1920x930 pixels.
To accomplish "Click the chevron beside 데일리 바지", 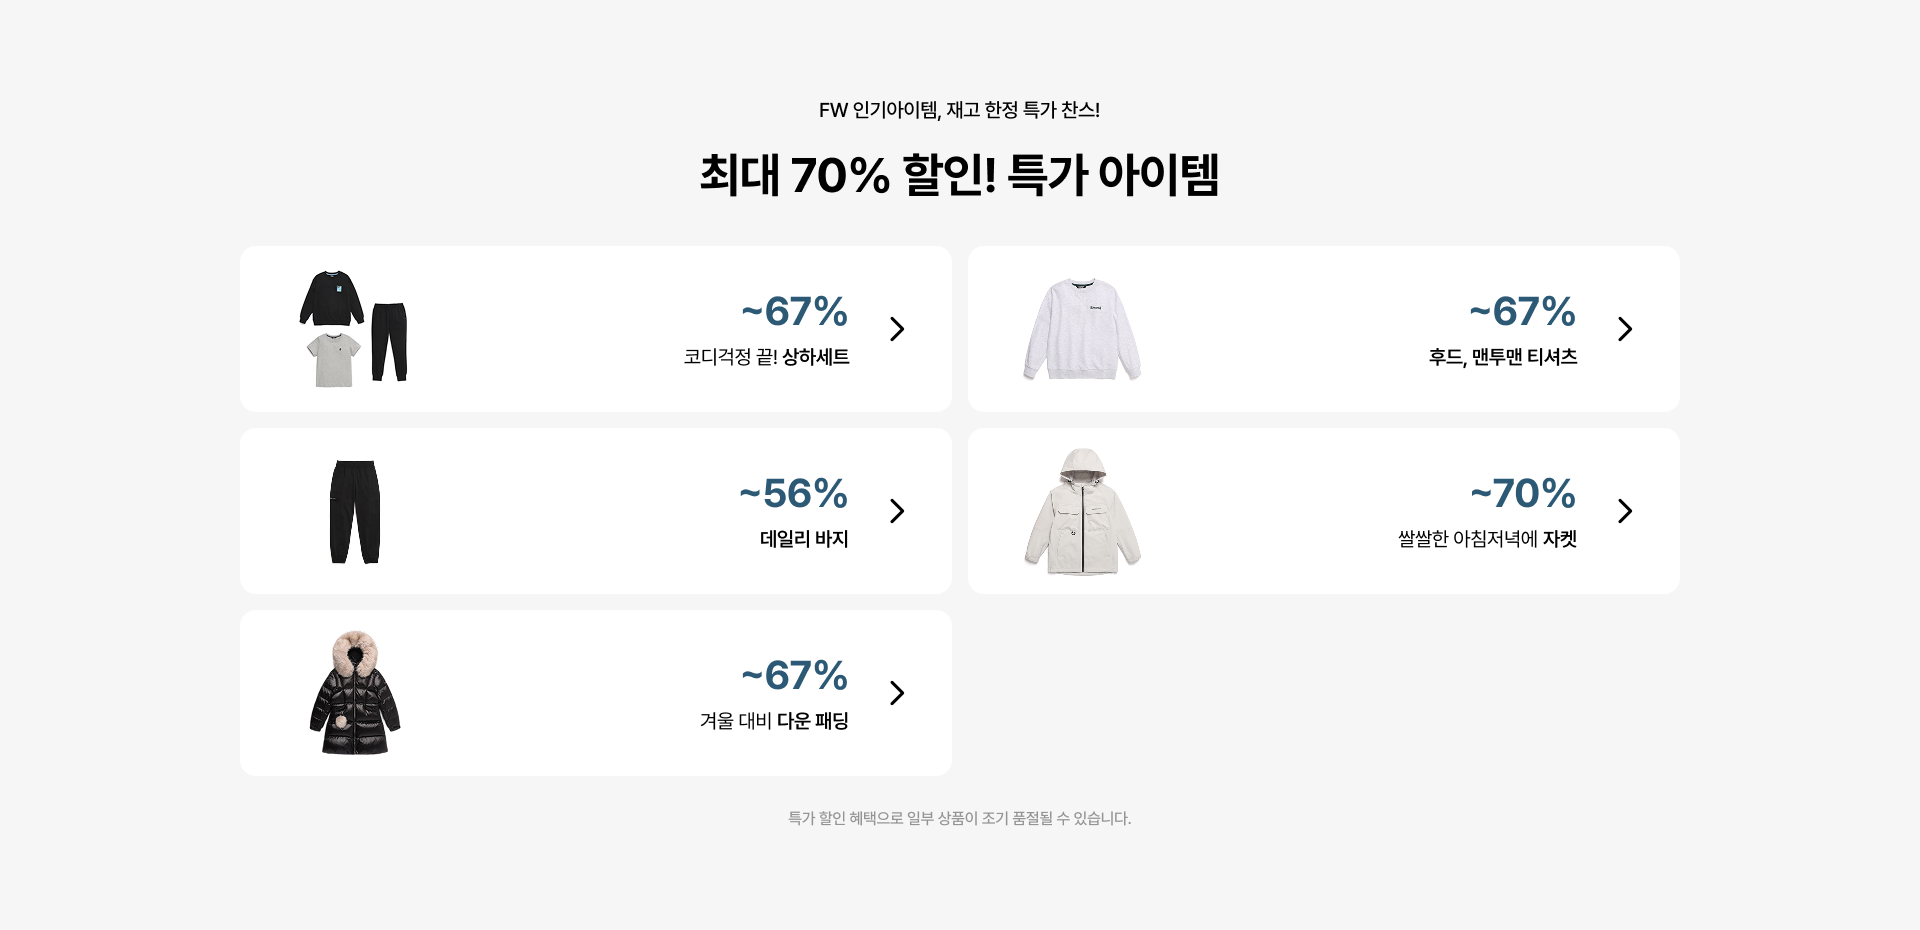I will [897, 511].
